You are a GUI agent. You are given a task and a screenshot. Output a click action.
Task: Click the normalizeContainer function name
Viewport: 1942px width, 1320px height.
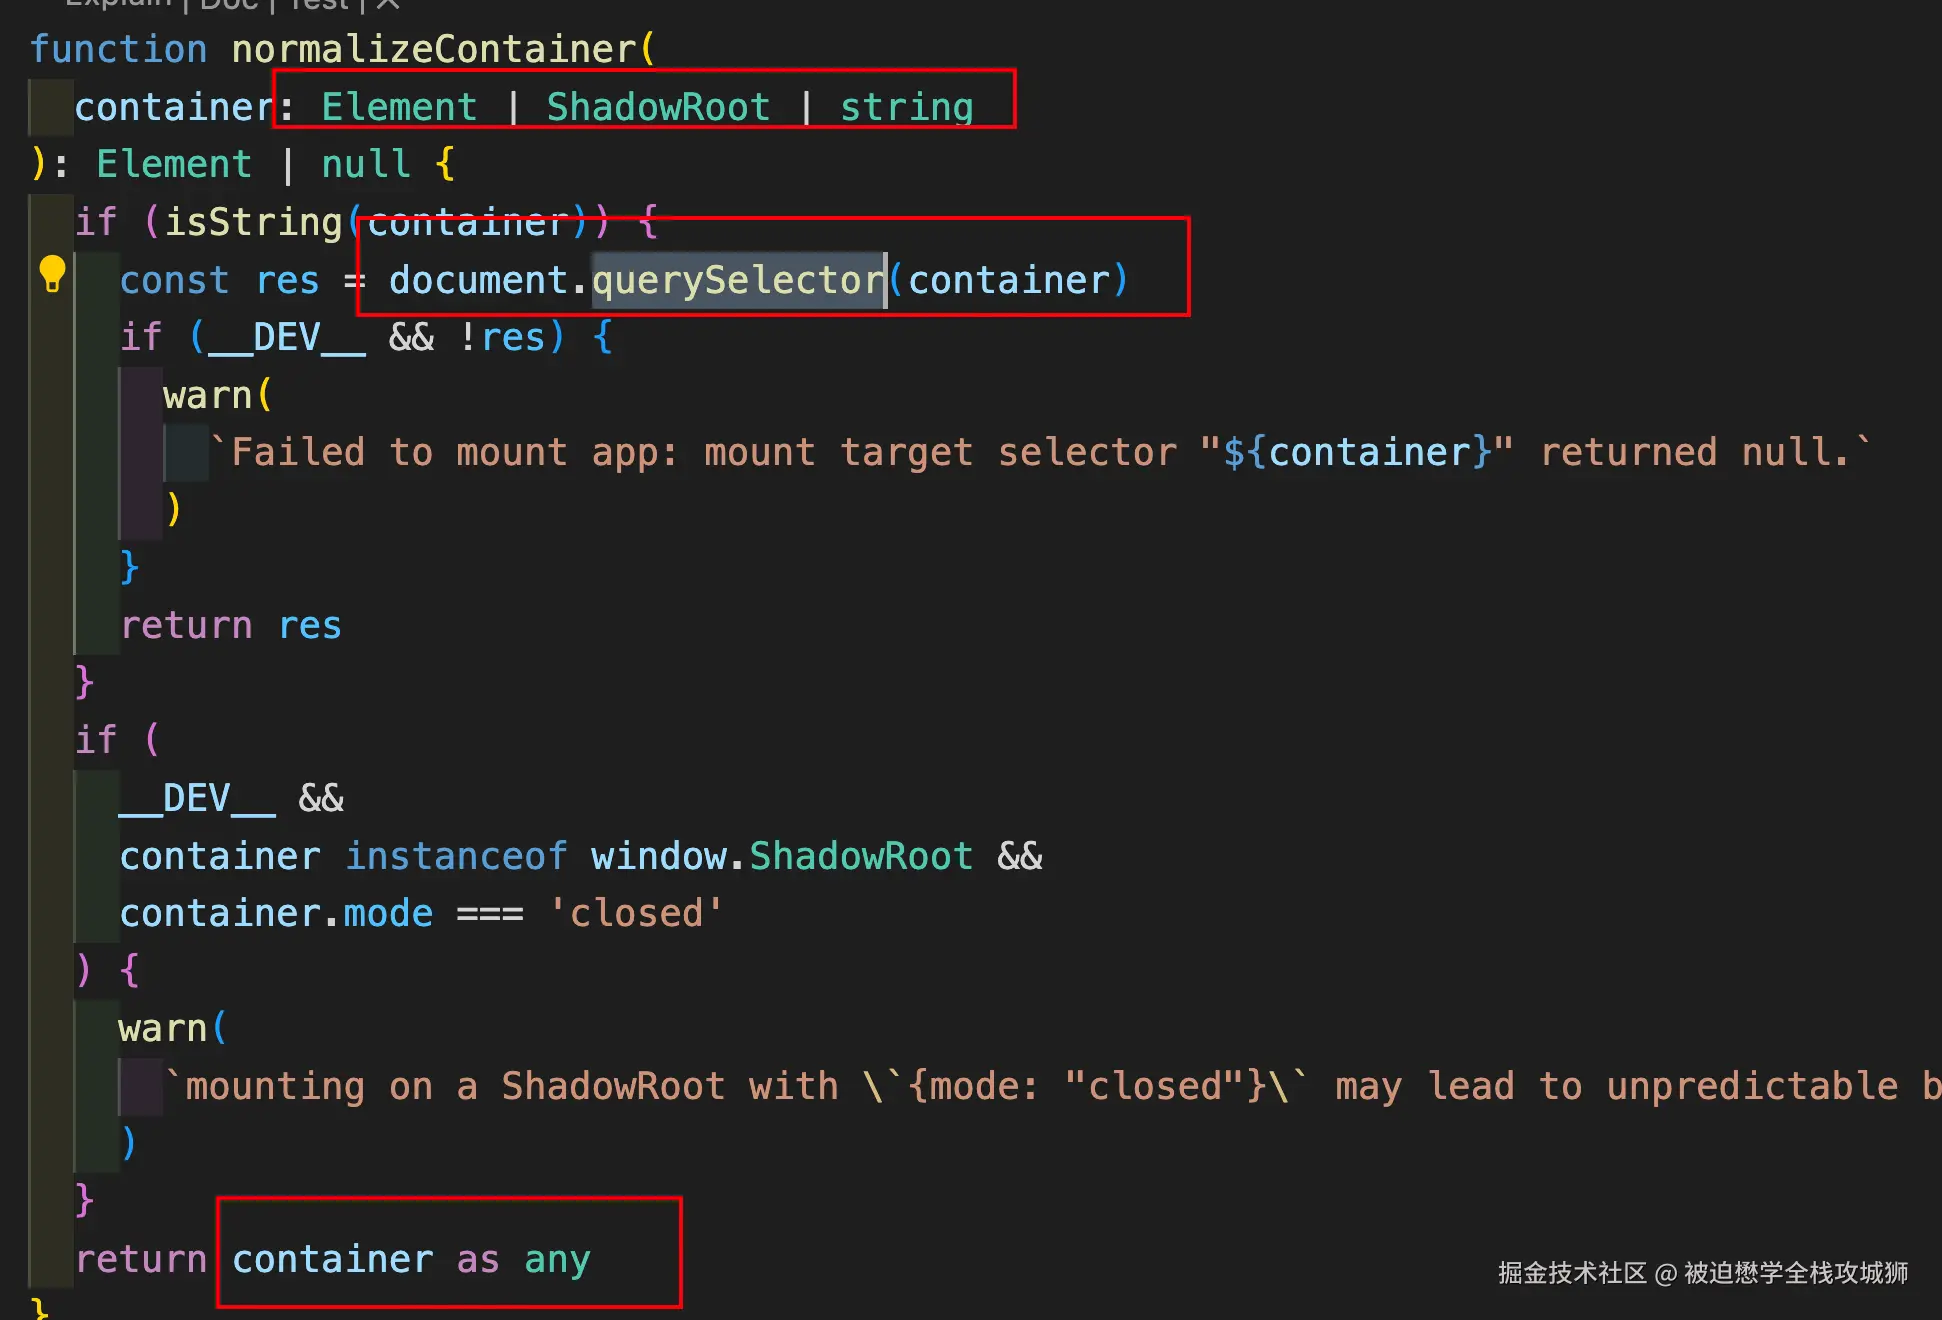click(434, 49)
